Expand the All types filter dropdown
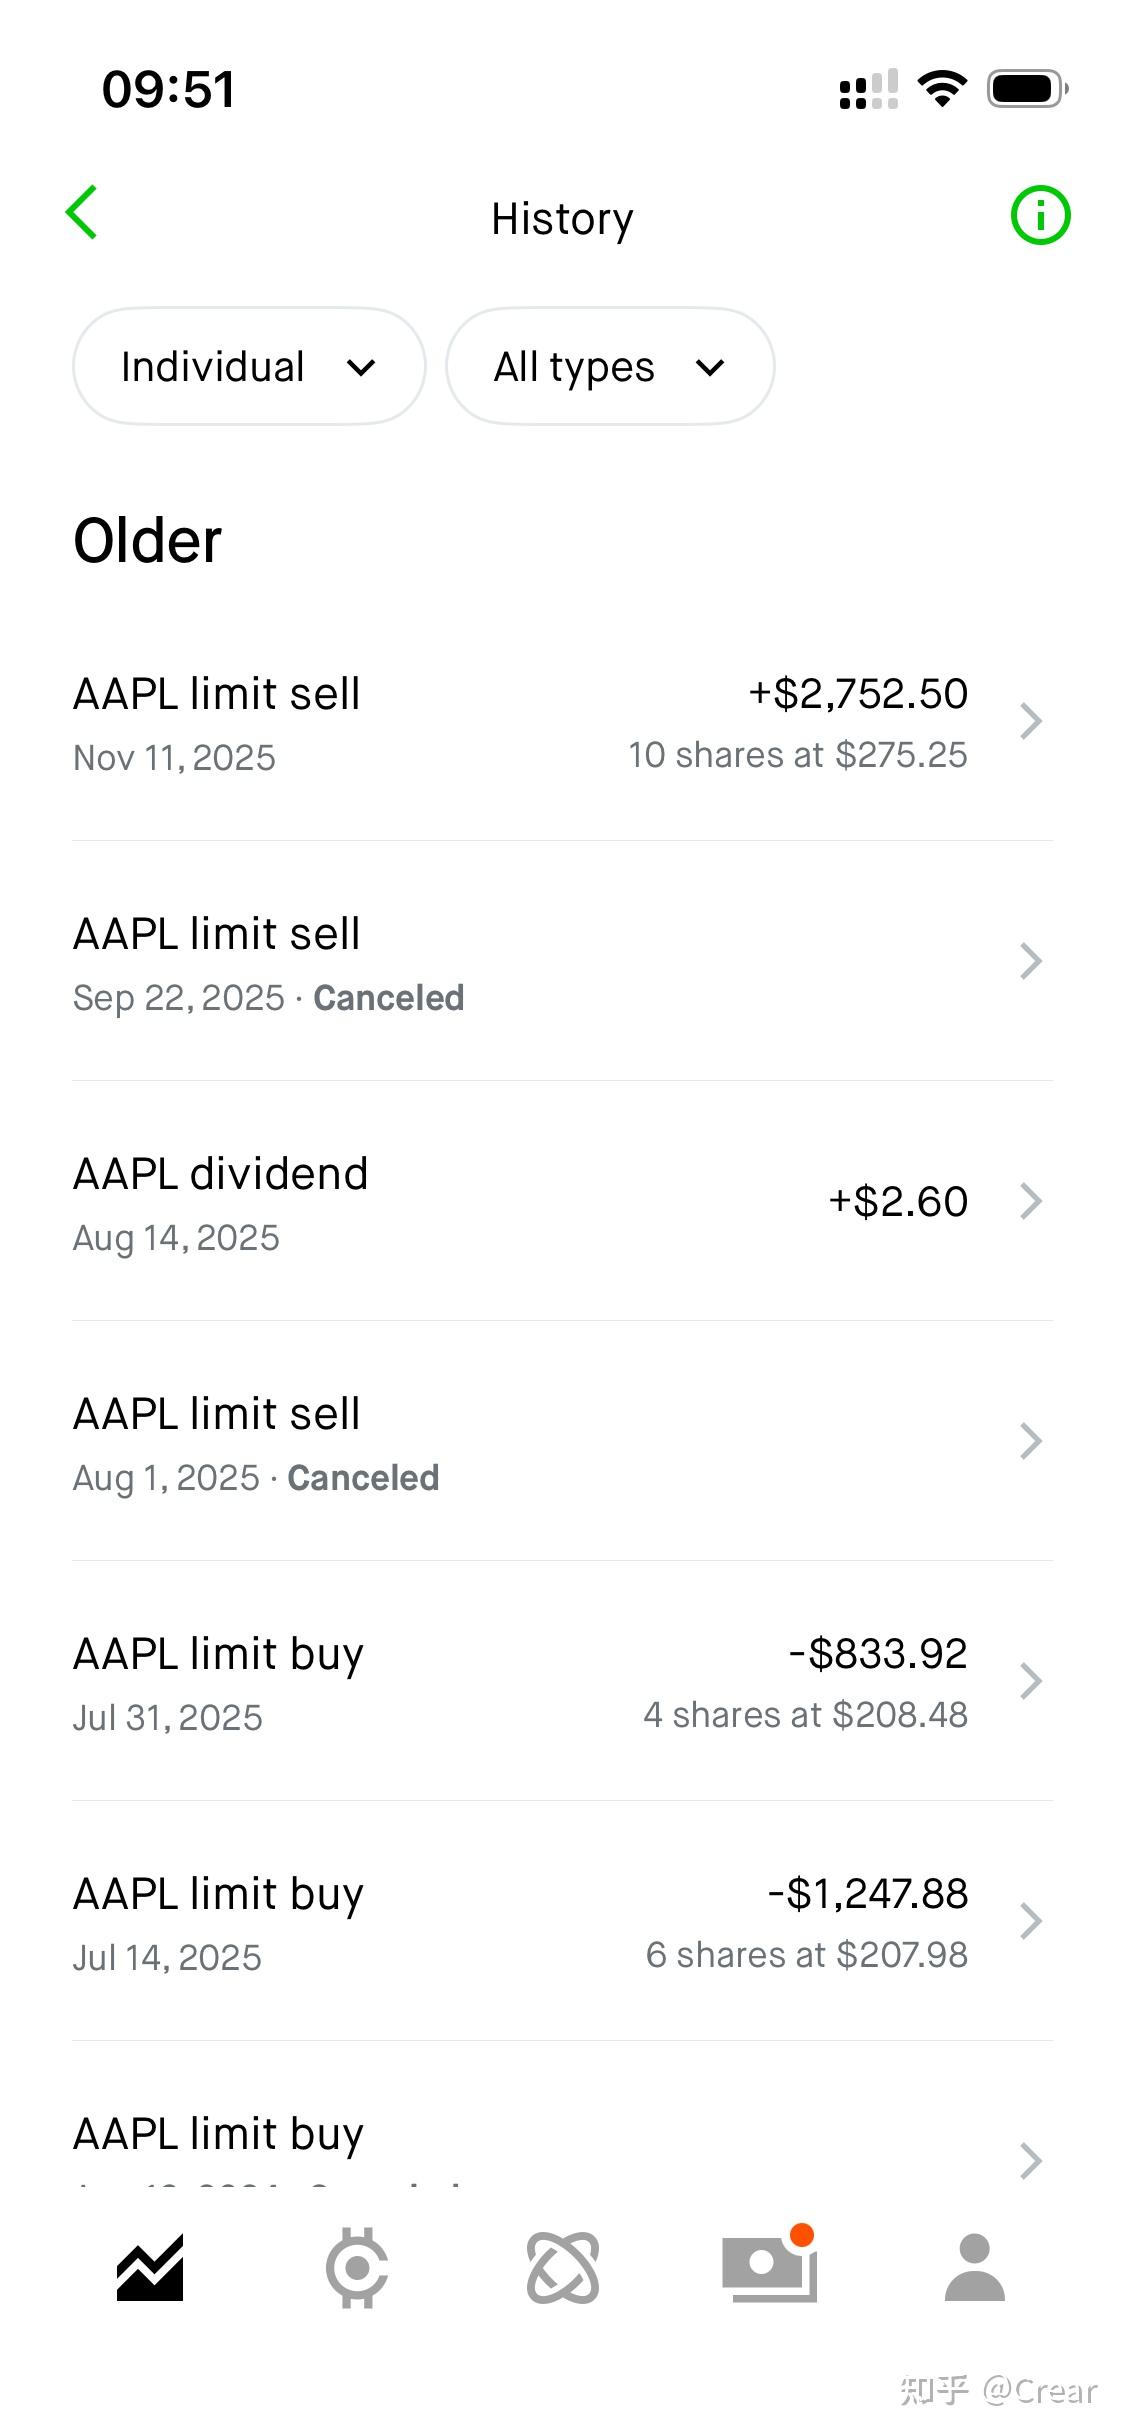This screenshot has width=1125, height=2436. pyautogui.click(x=610, y=367)
